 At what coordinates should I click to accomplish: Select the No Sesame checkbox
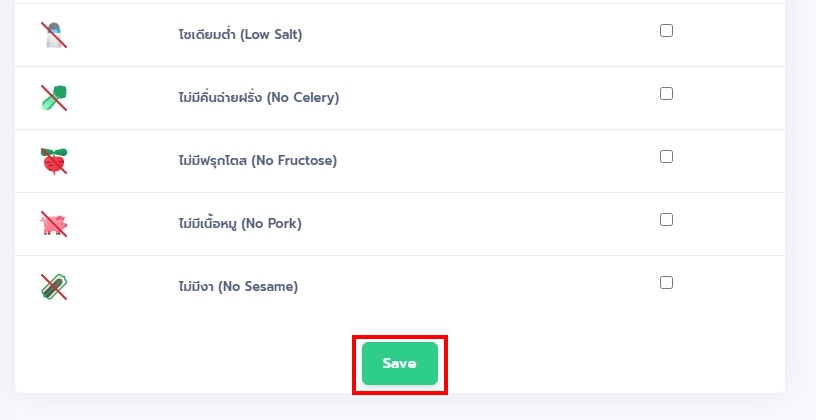(666, 283)
